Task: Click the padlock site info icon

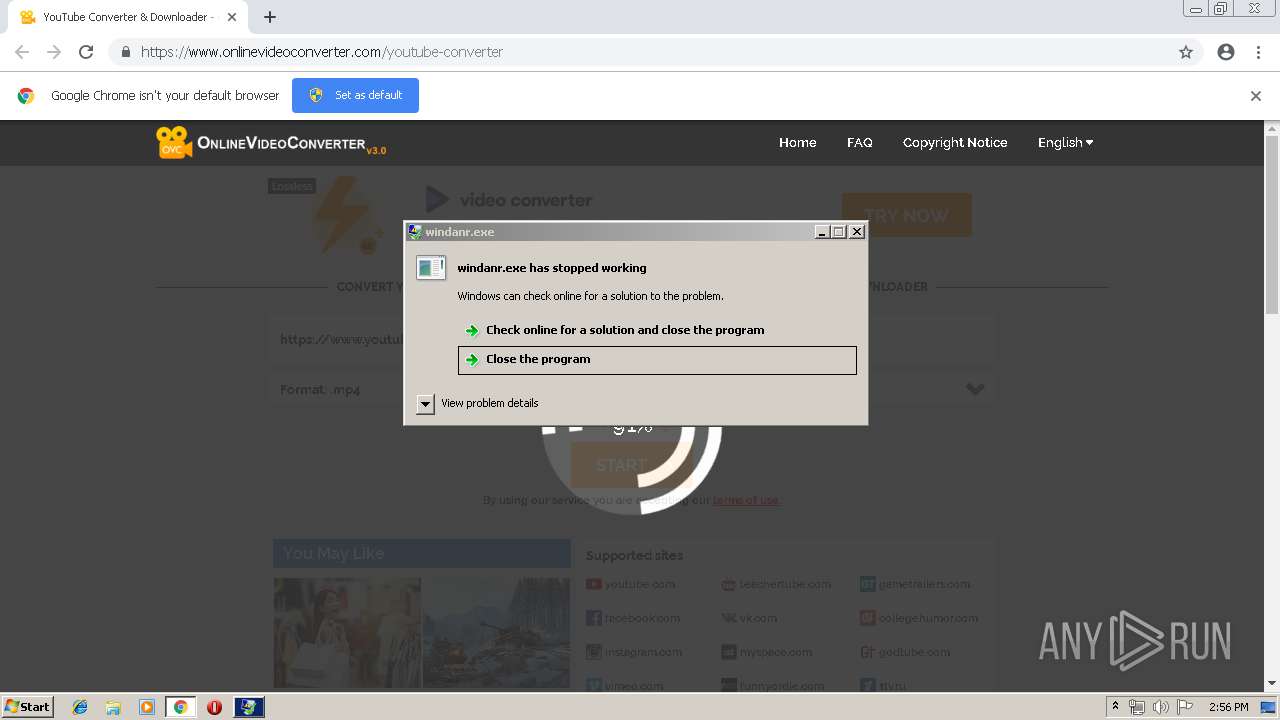Action: coord(125,52)
